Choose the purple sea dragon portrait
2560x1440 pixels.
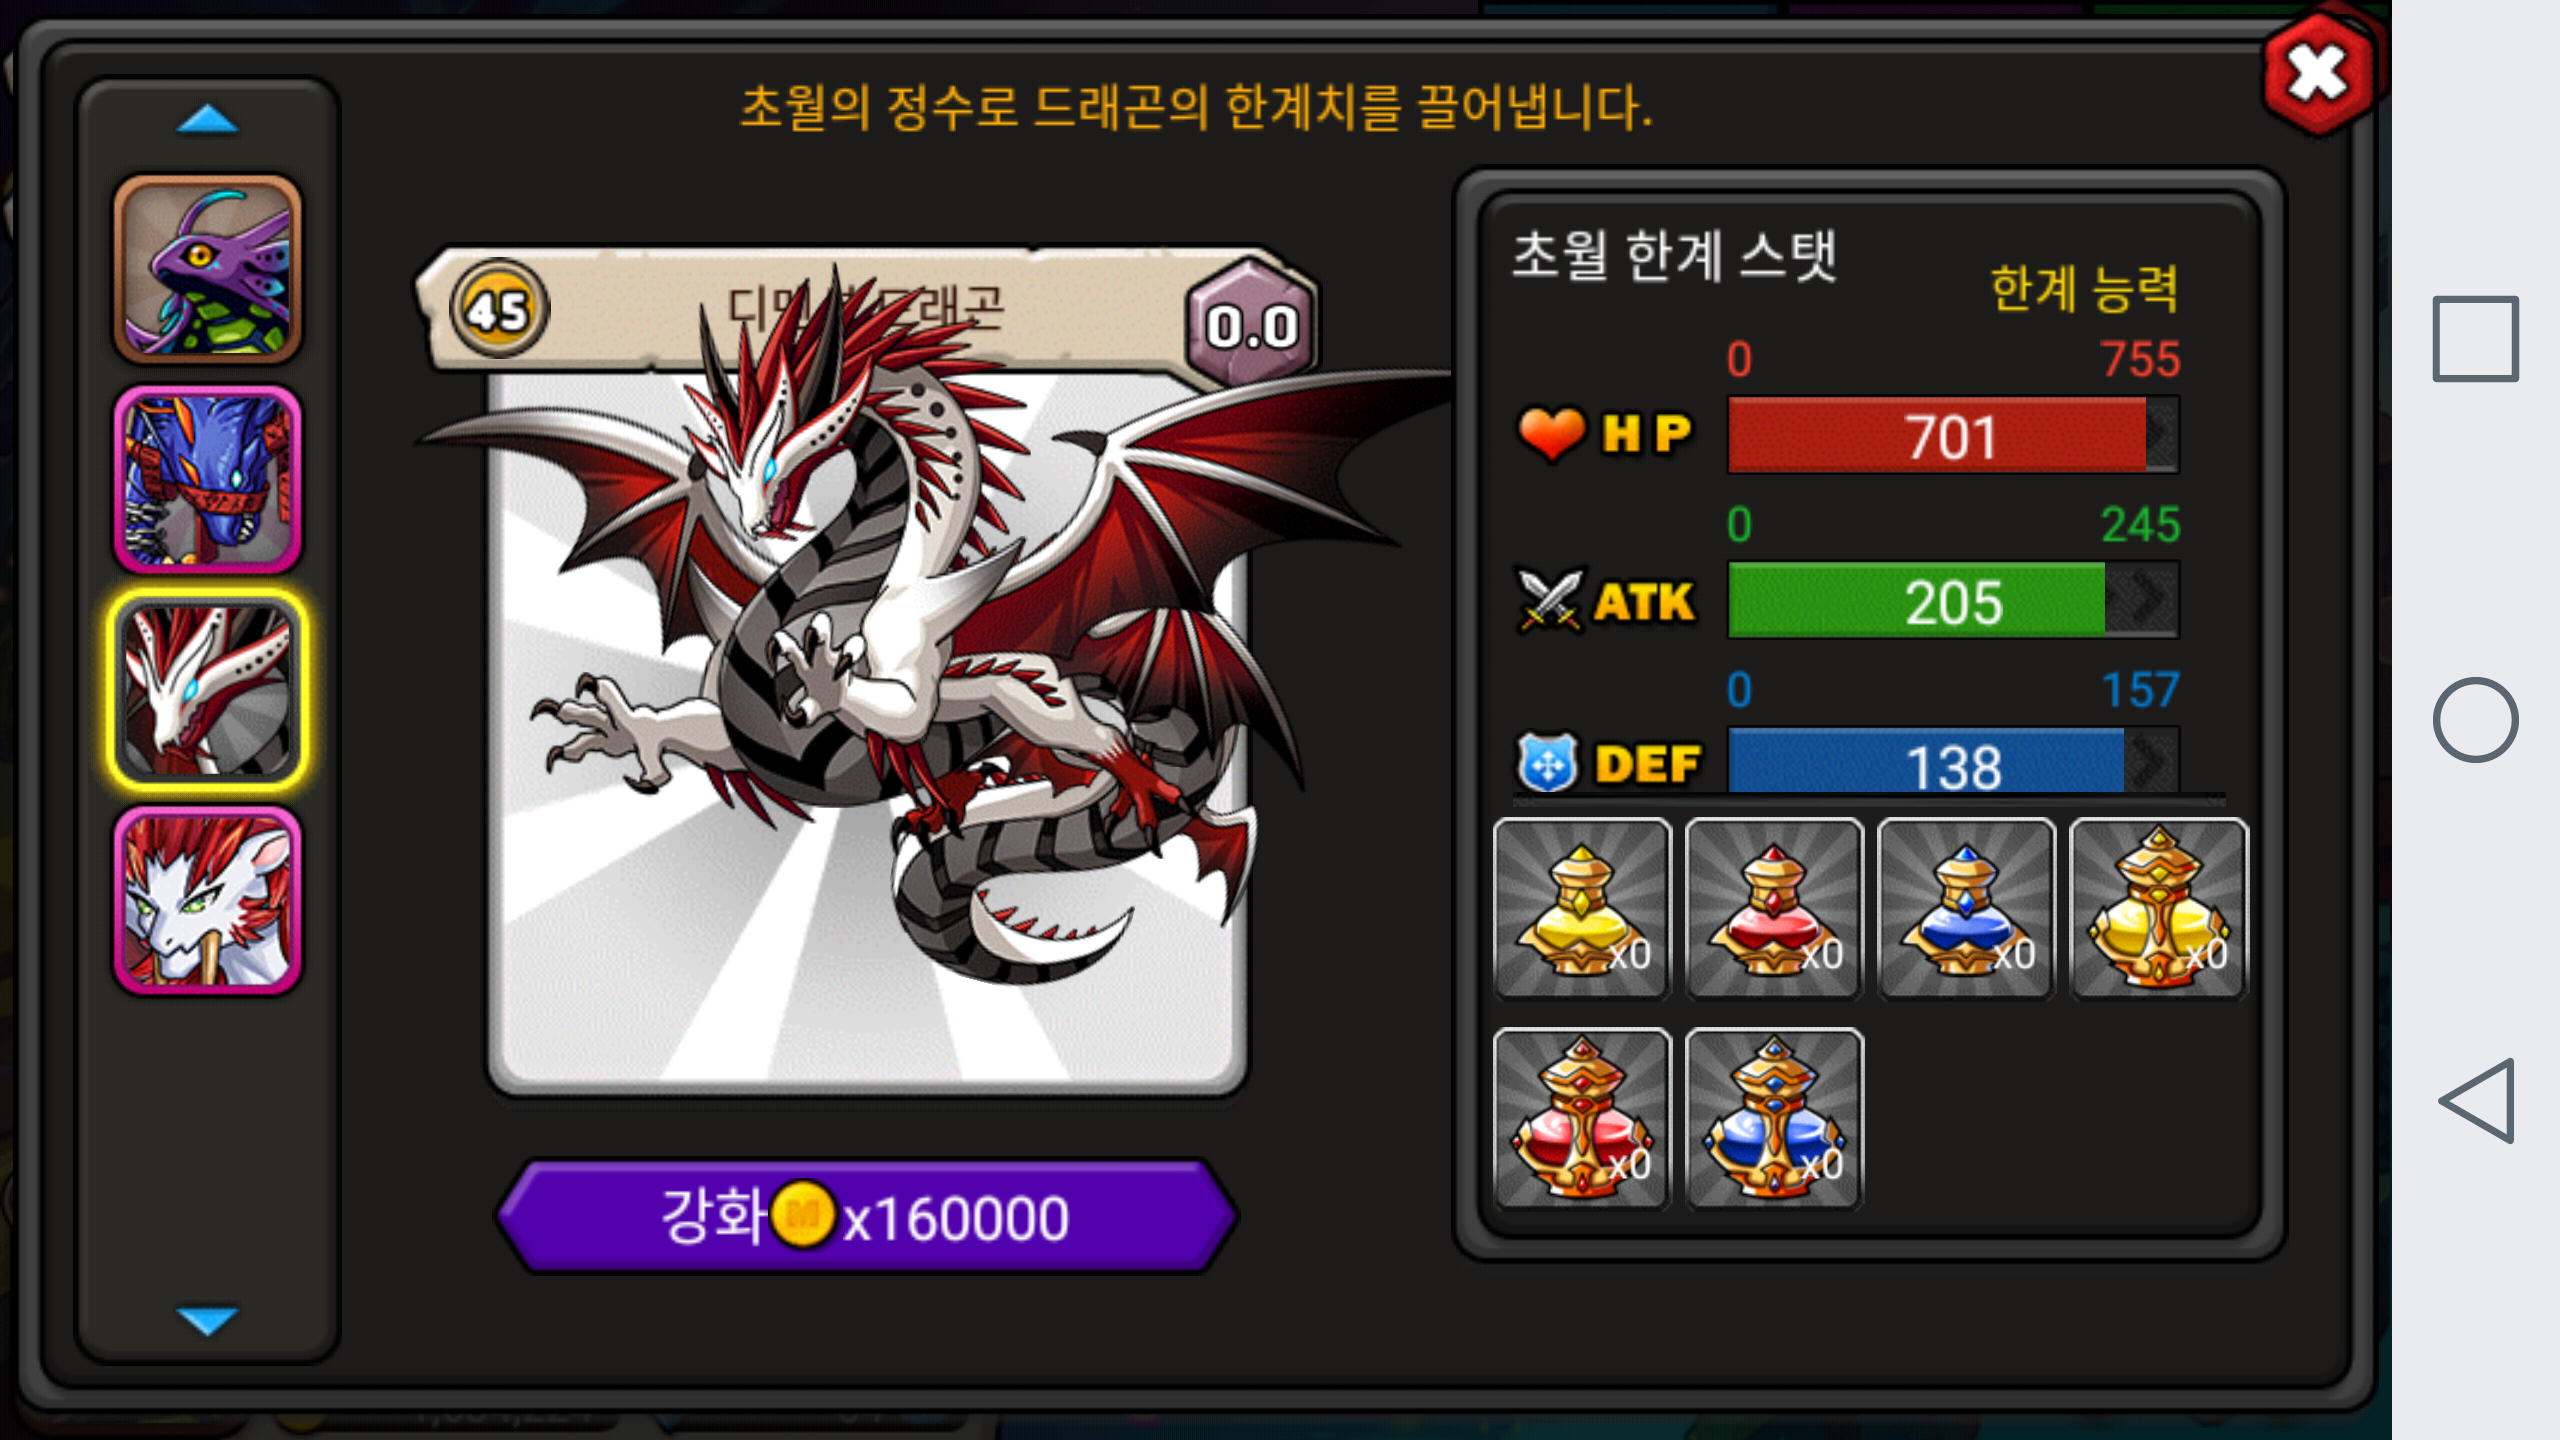(208, 268)
